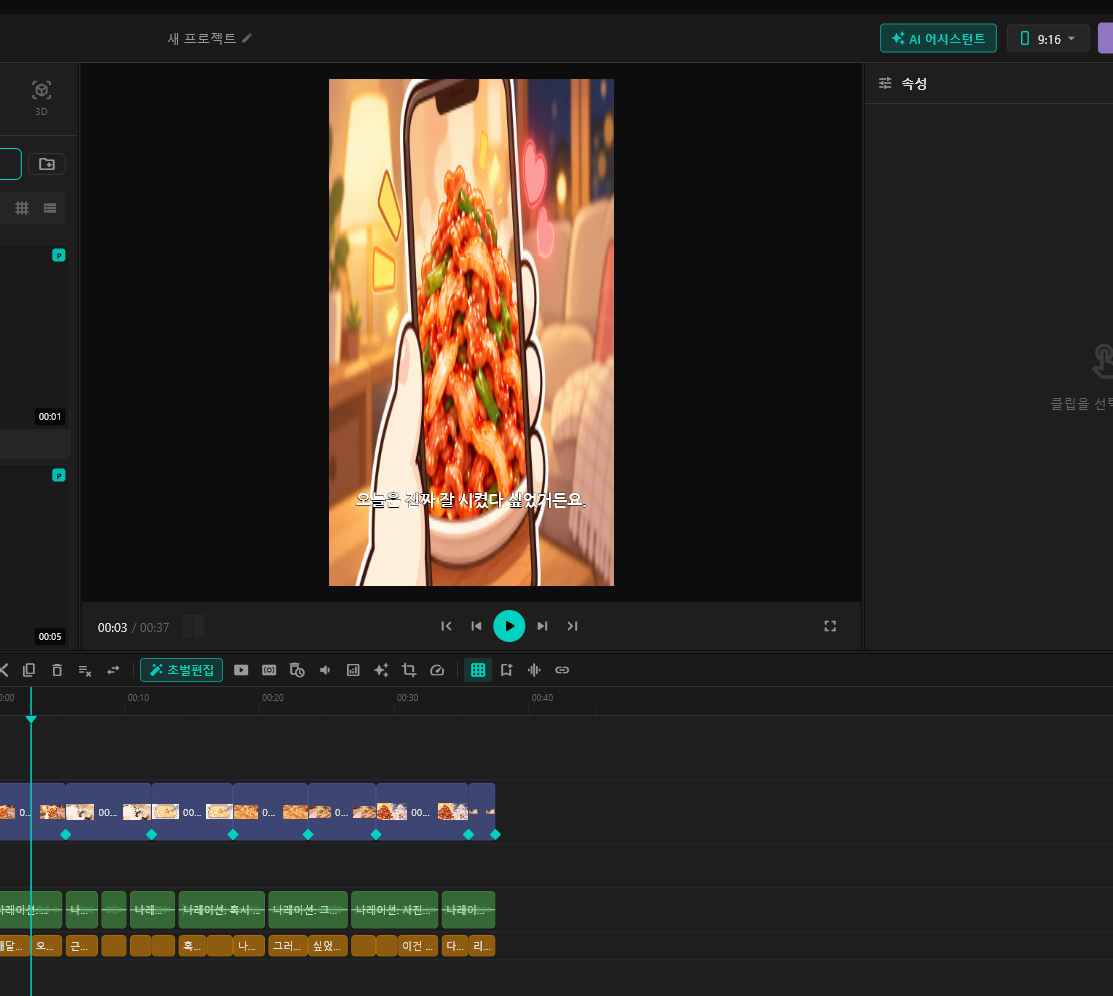This screenshot has height=996, width=1113.
Task: Click the playhead marker on timeline ruler
Action: pyautogui.click(x=31, y=719)
